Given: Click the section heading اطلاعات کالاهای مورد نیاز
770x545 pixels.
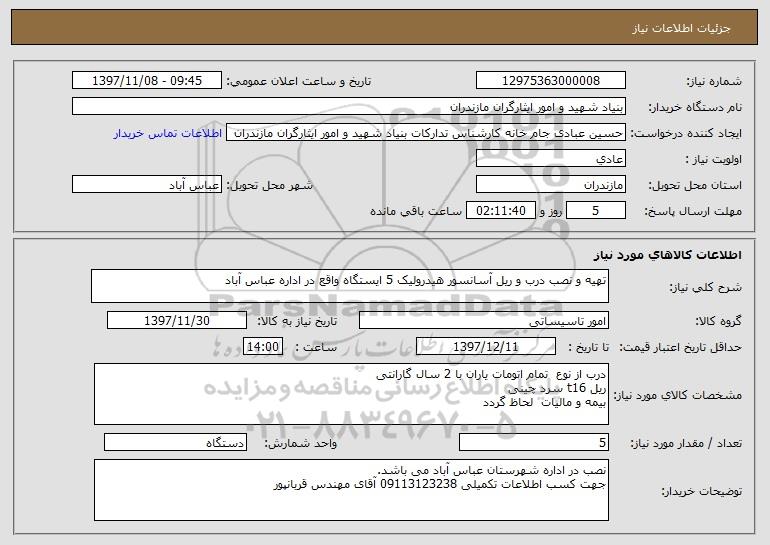Looking at the screenshot, I should click(667, 255).
